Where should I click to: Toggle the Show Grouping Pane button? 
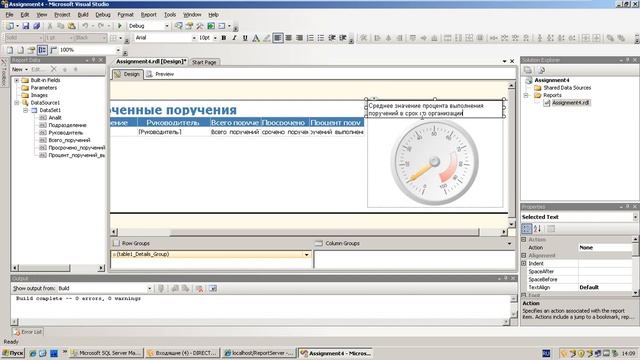pyautogui.click(x=42, y=50)
